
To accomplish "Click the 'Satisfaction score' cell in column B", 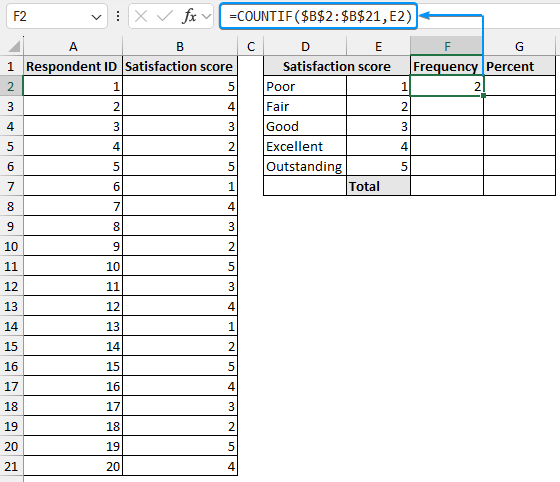I will coord(180,66).
